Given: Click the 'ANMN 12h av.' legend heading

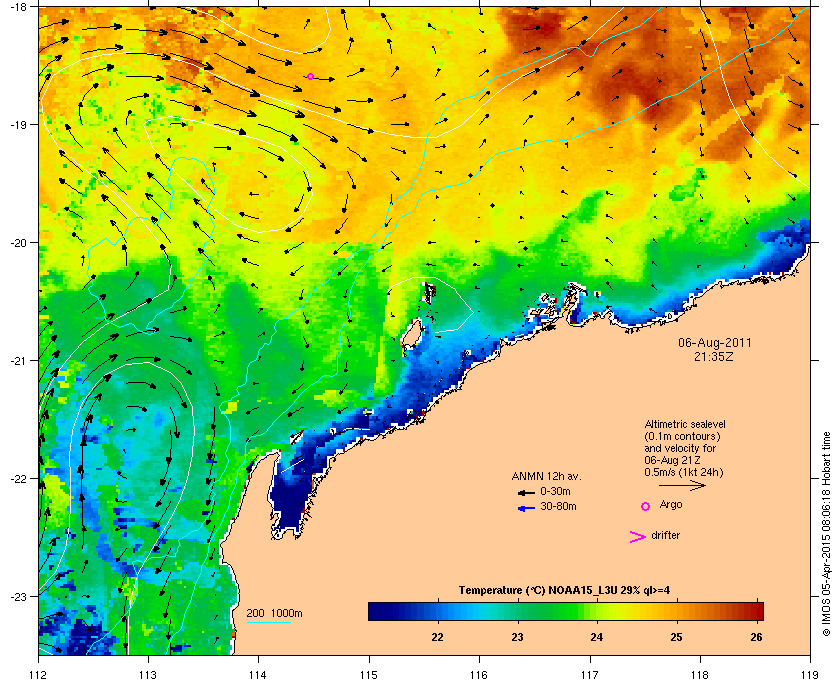Looking at the screenshot, I should tap(546, 476).
